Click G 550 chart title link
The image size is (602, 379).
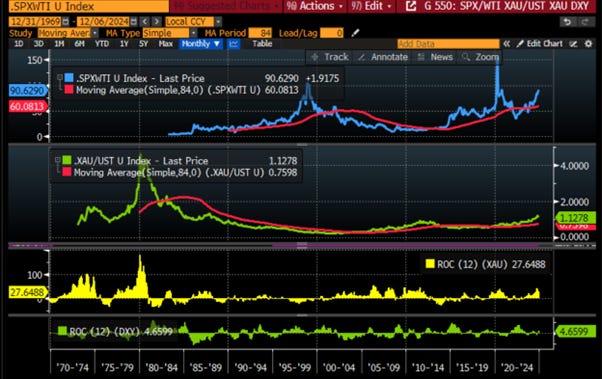pyautogui.click(x=506, y=6)
